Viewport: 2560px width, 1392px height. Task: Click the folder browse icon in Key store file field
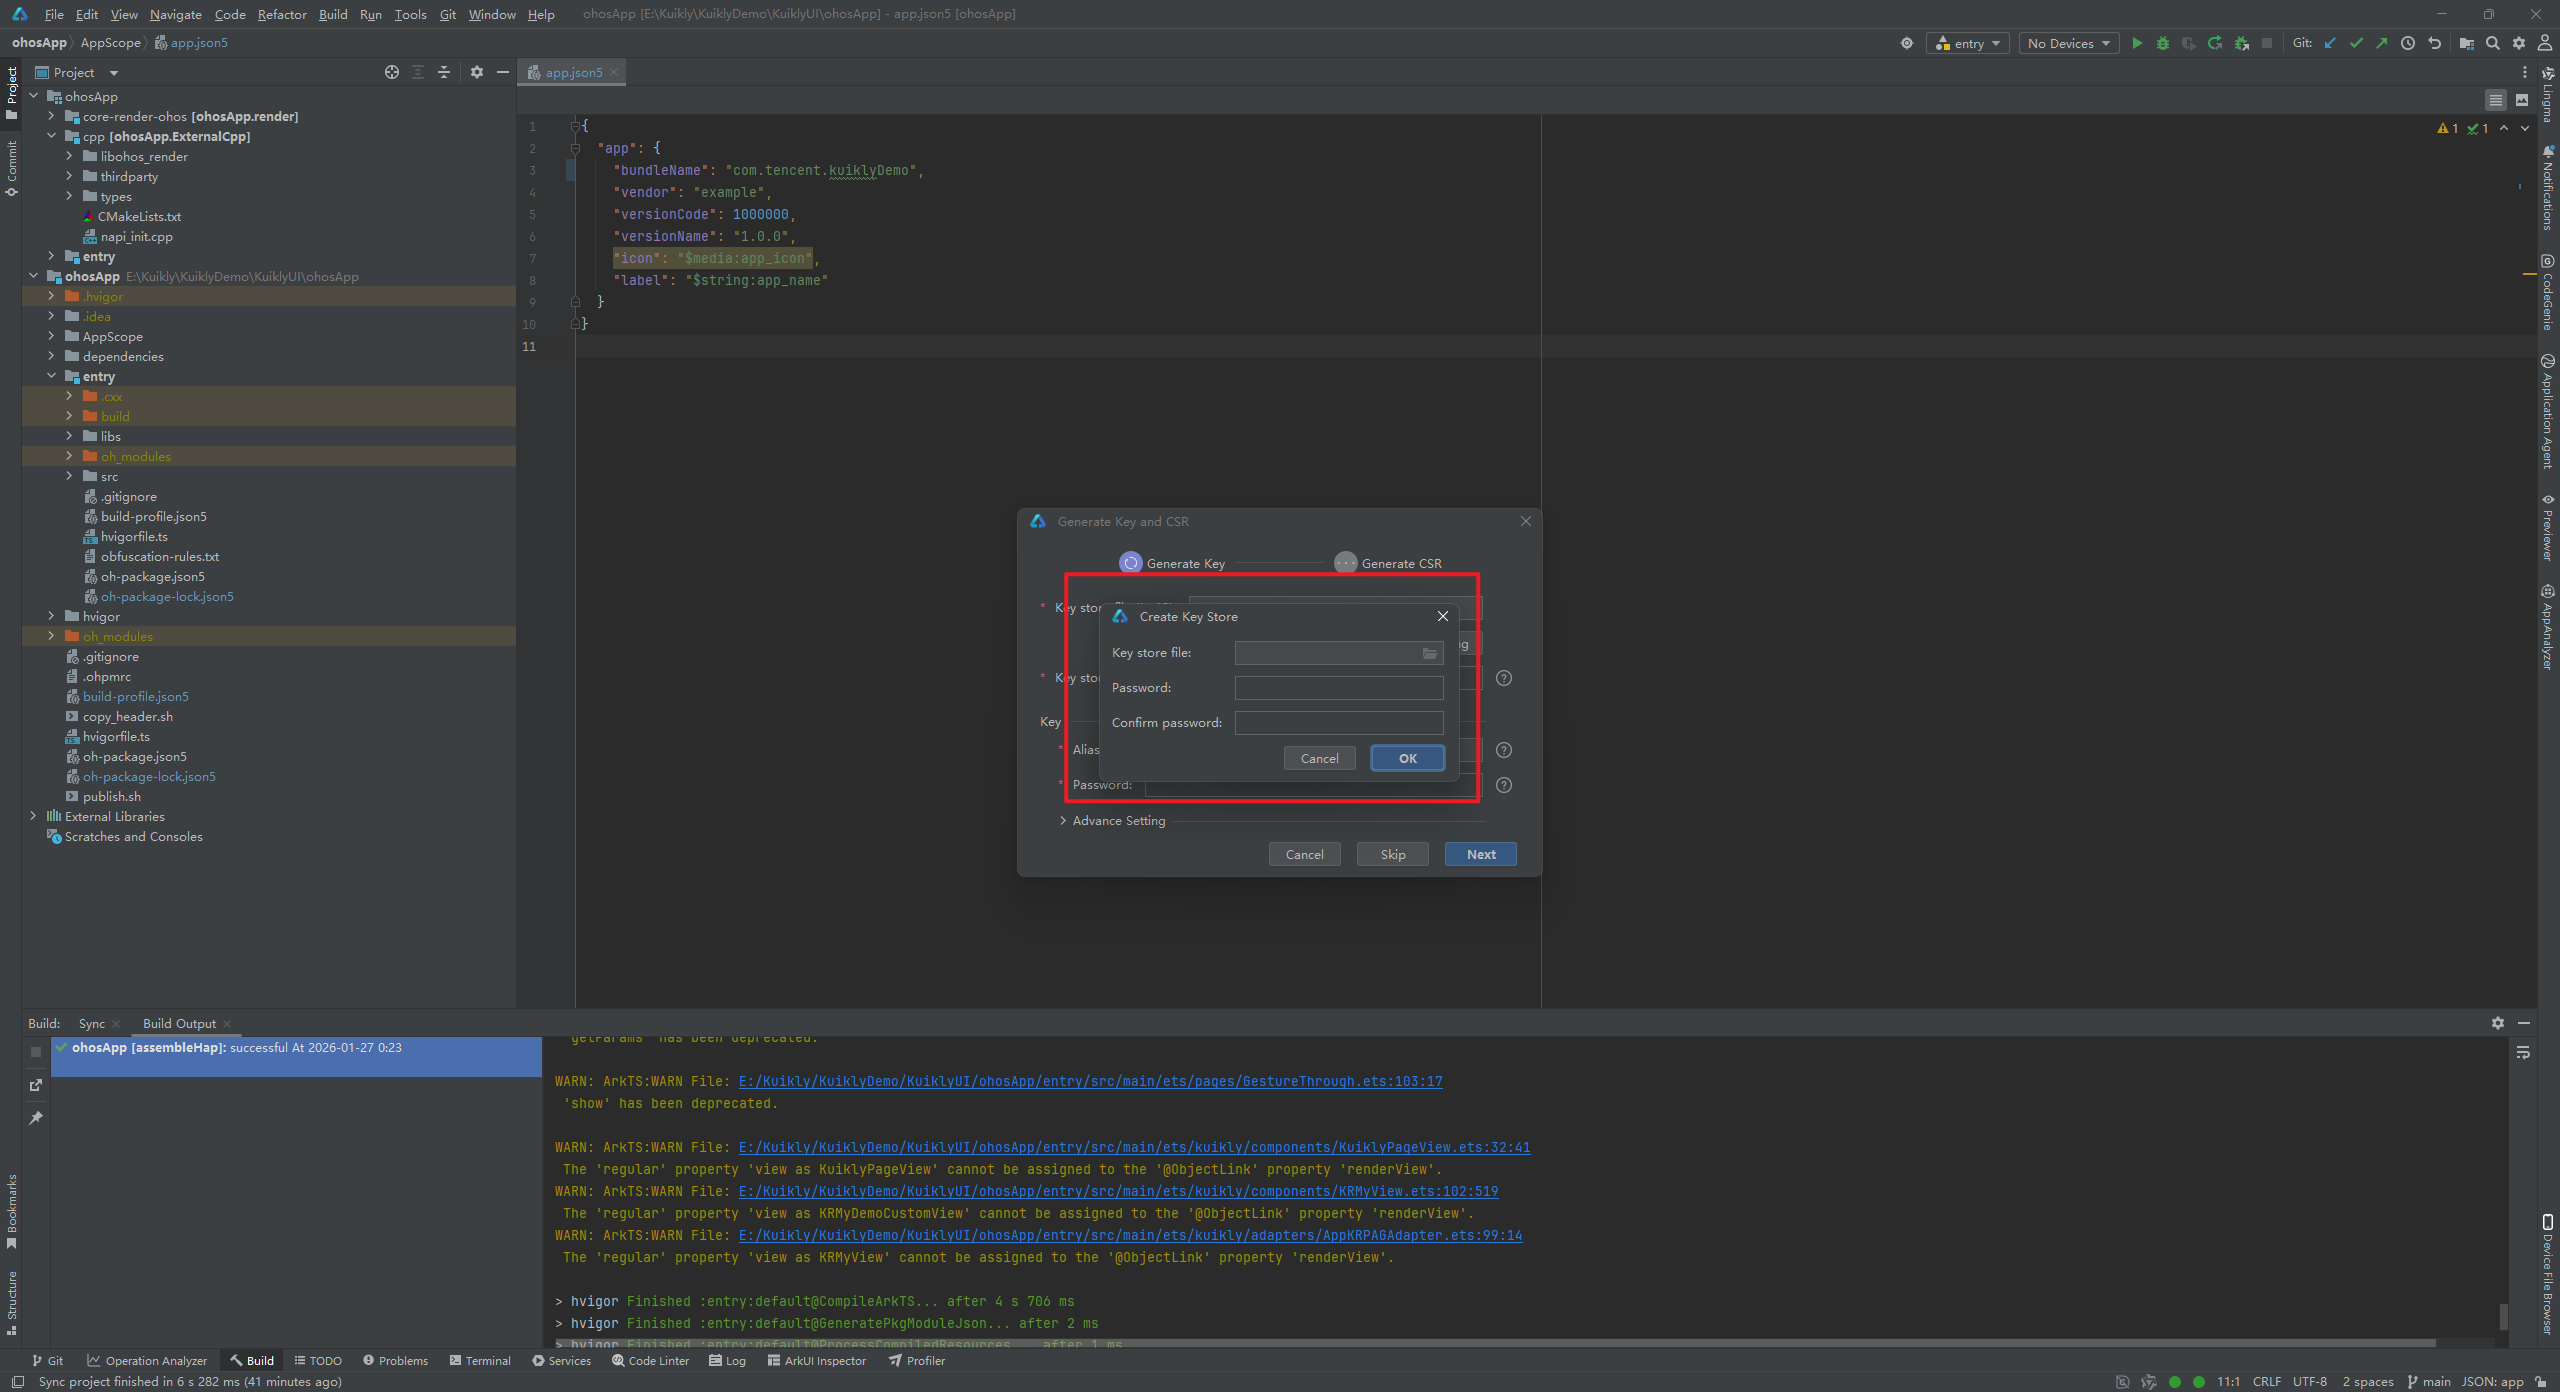(1429, 653)
